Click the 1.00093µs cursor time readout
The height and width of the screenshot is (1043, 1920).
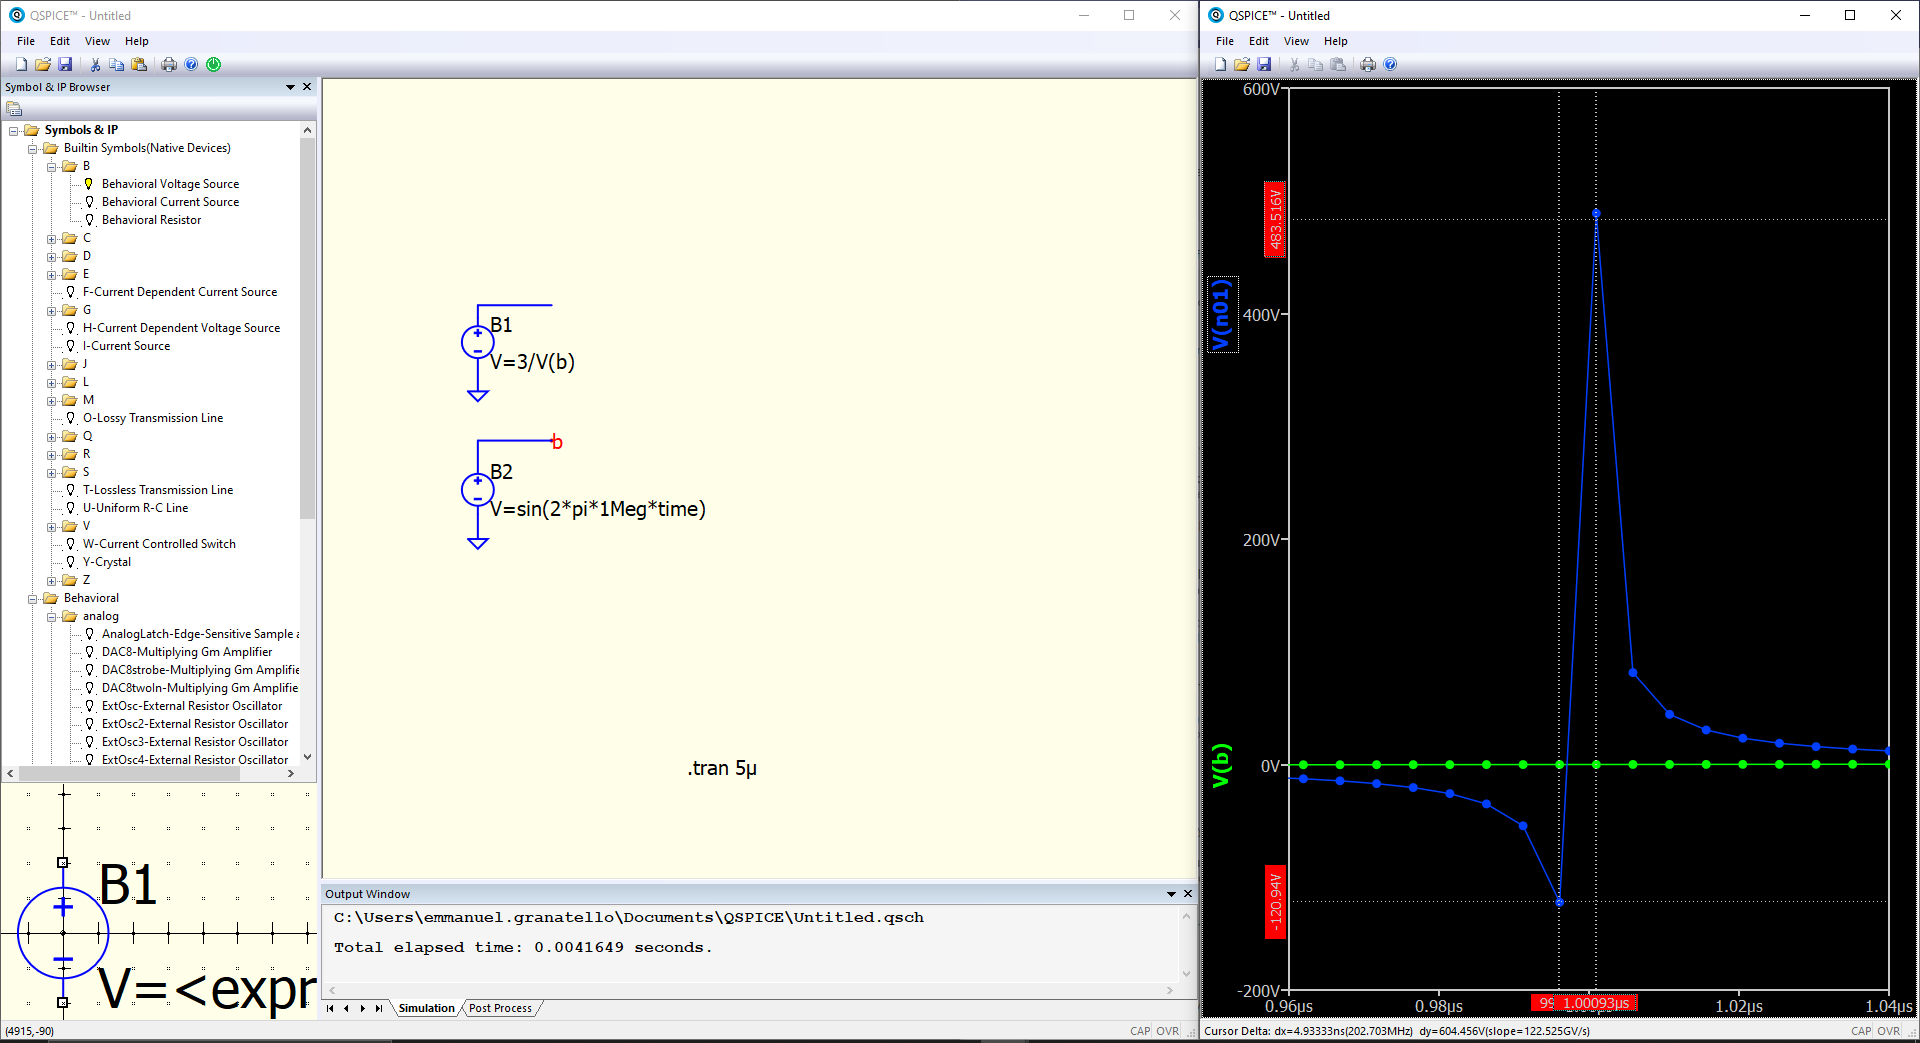pos(1597,1003)
